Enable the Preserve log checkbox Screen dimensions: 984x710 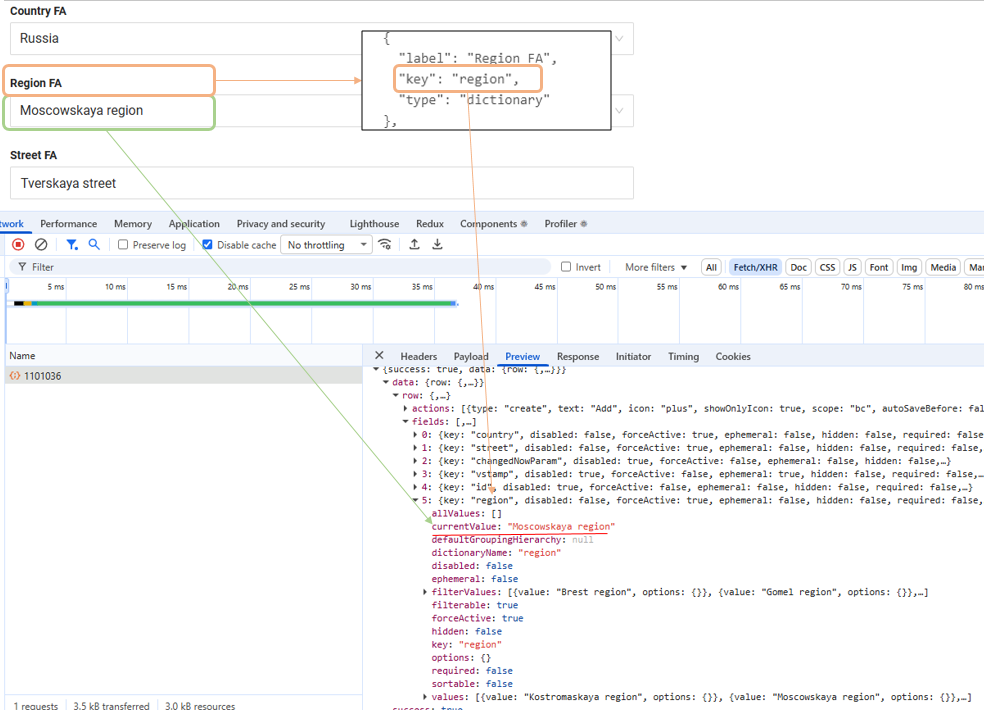click(x=123, y=245)
